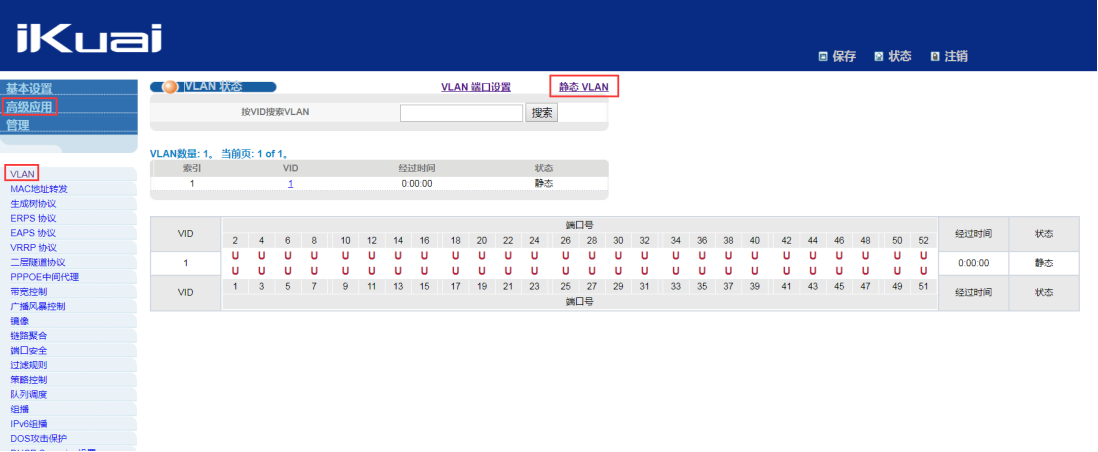
Task: Open the 静态 VLAN link
Action: point(583,87)
